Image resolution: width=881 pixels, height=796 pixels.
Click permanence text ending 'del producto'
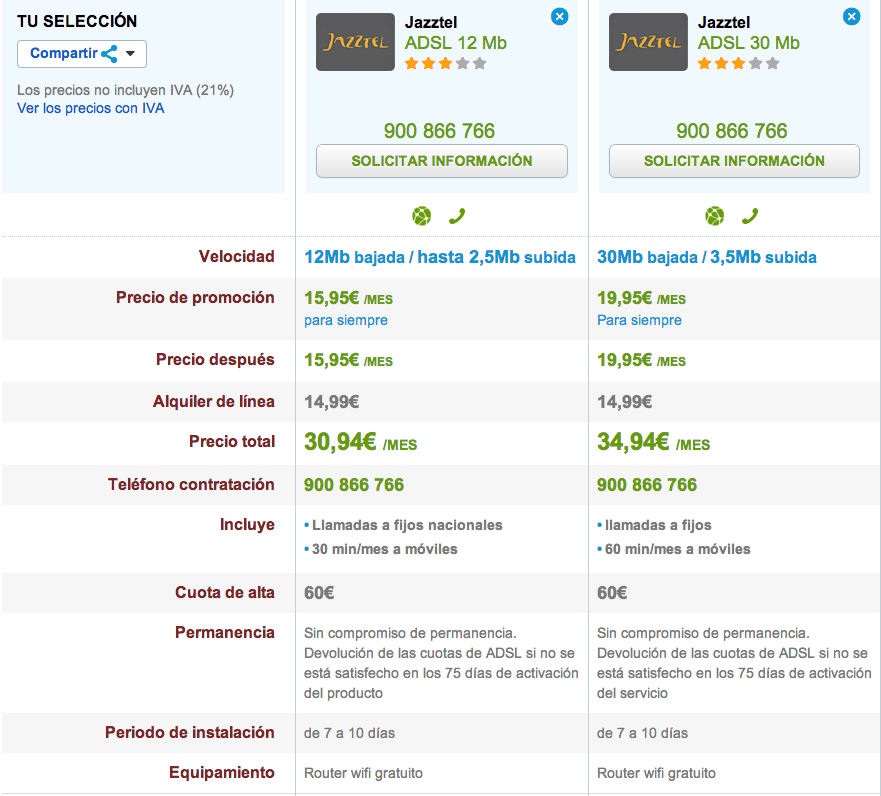(441, 663)
